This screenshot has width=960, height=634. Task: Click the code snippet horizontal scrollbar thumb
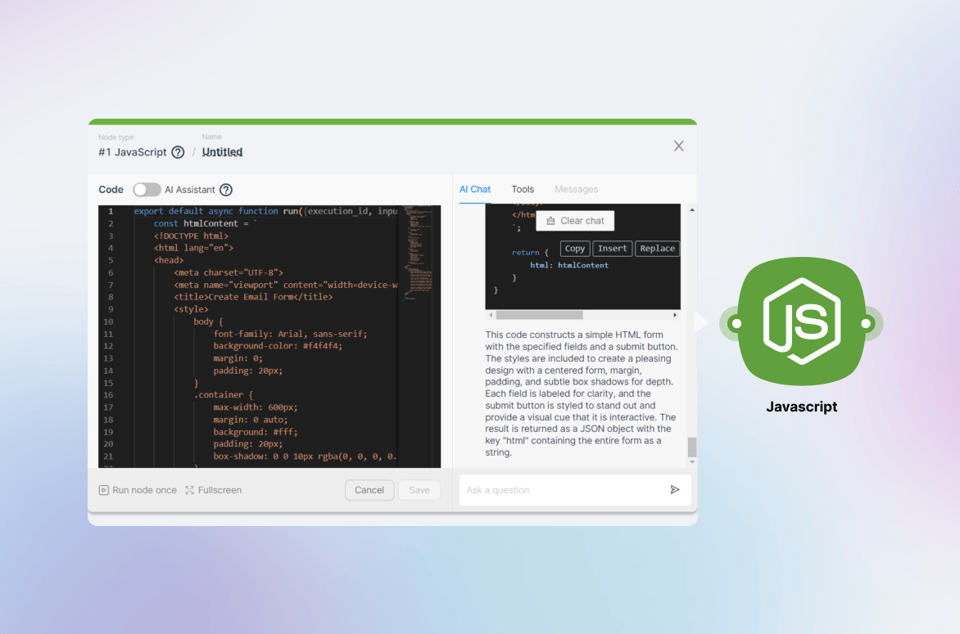tap(539, 315)
